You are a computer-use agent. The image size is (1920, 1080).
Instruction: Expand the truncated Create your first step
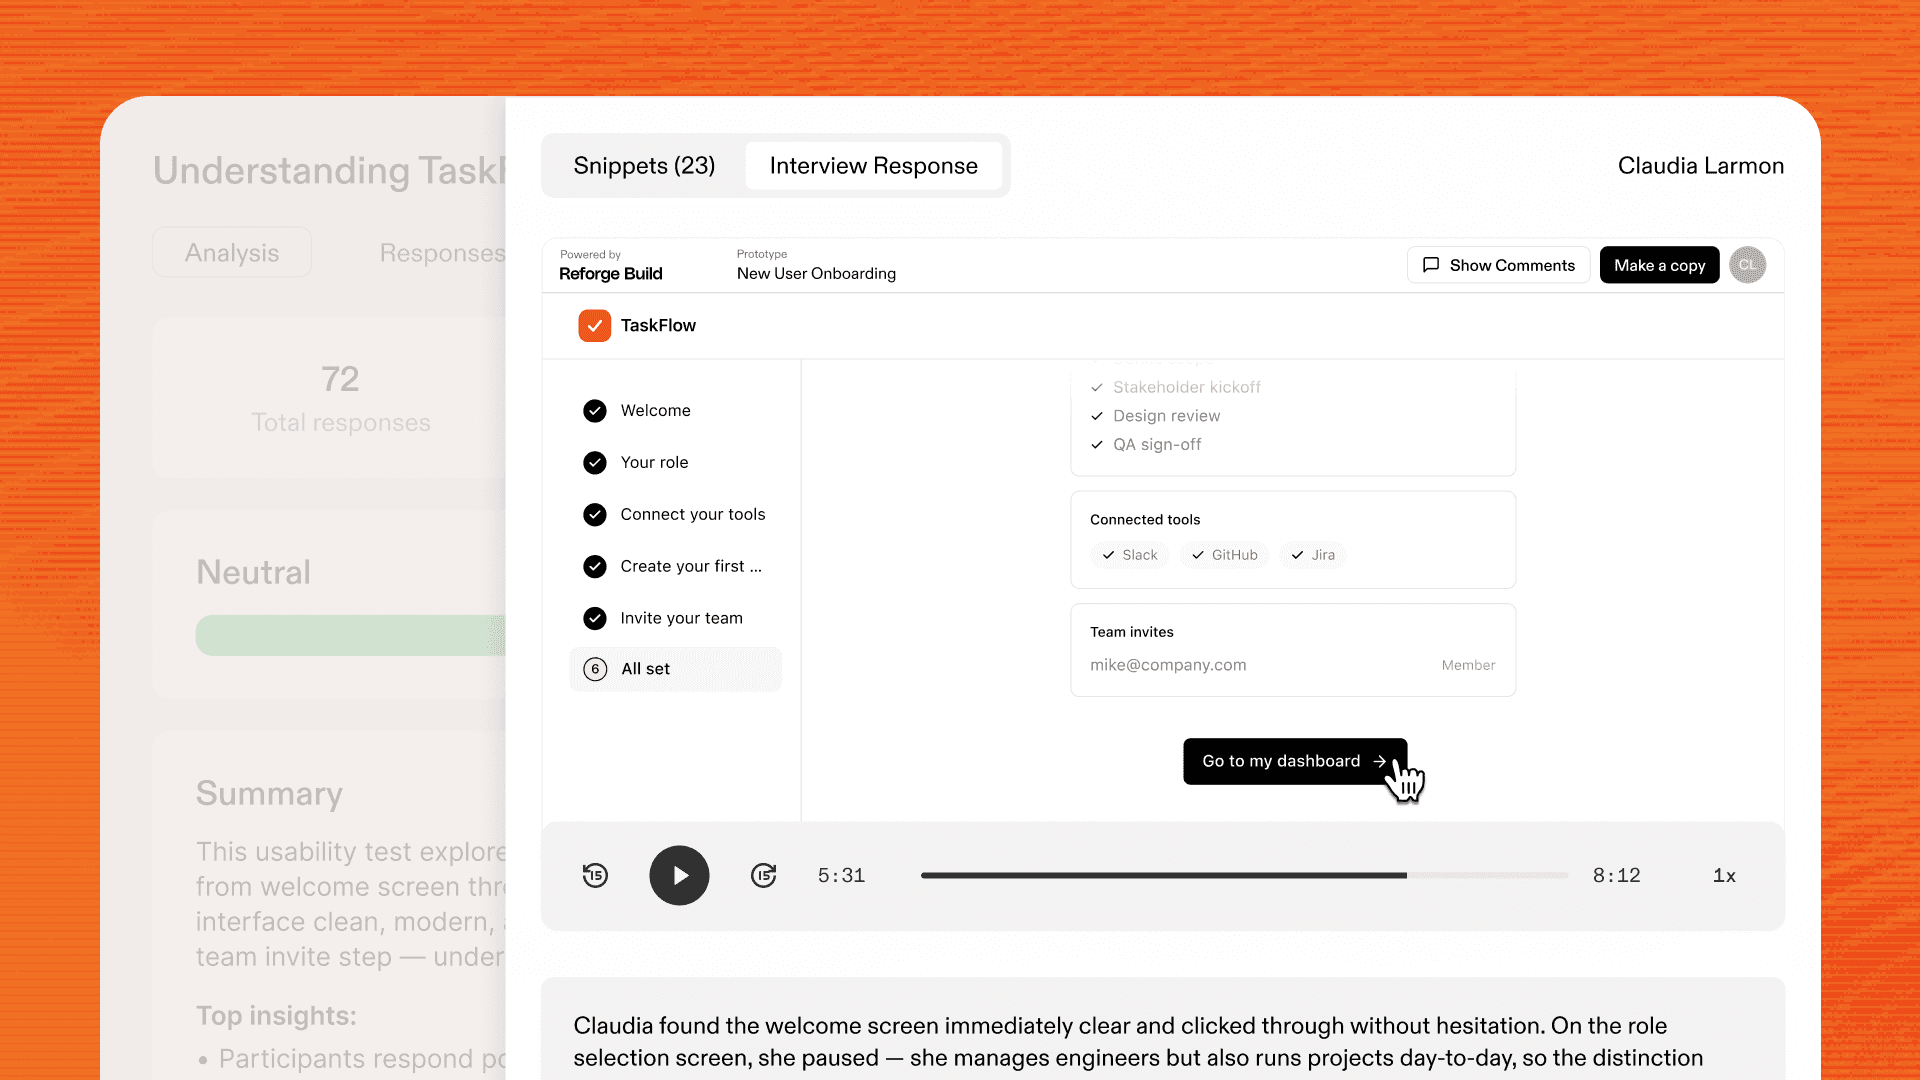point(690,567)
